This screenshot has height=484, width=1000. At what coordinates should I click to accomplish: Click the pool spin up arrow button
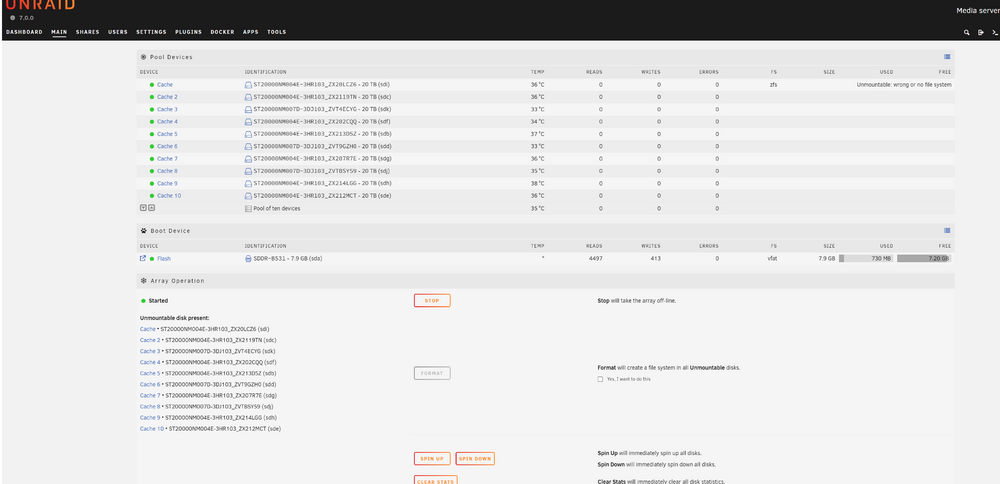tap(152, 207)
